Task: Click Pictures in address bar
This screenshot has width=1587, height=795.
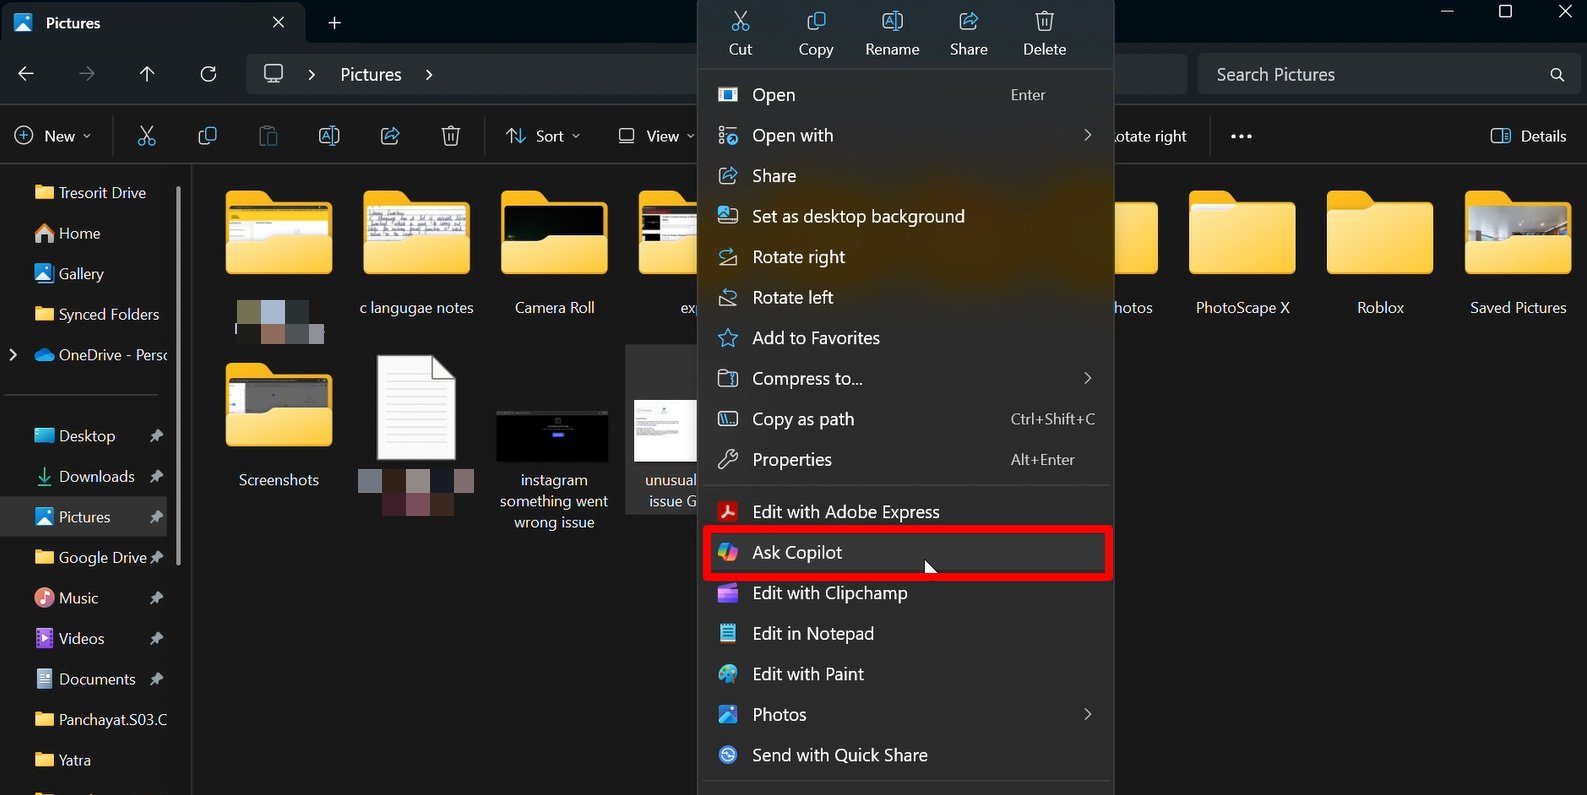Action: (371, 74)
